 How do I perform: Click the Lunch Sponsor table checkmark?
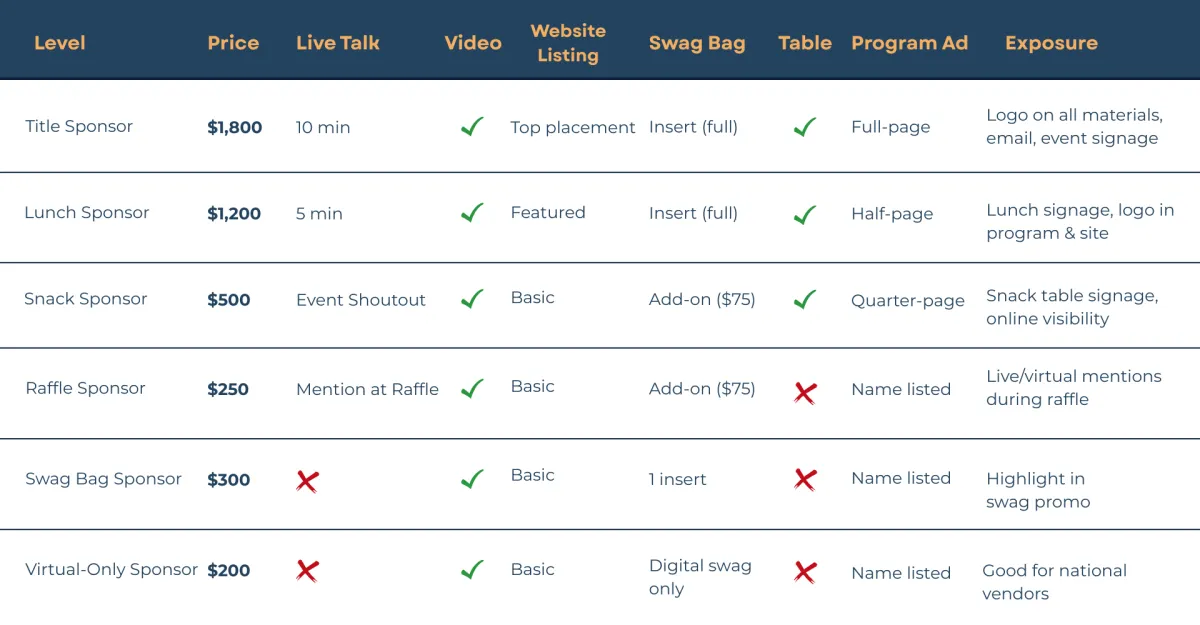[x=805, y=213]
